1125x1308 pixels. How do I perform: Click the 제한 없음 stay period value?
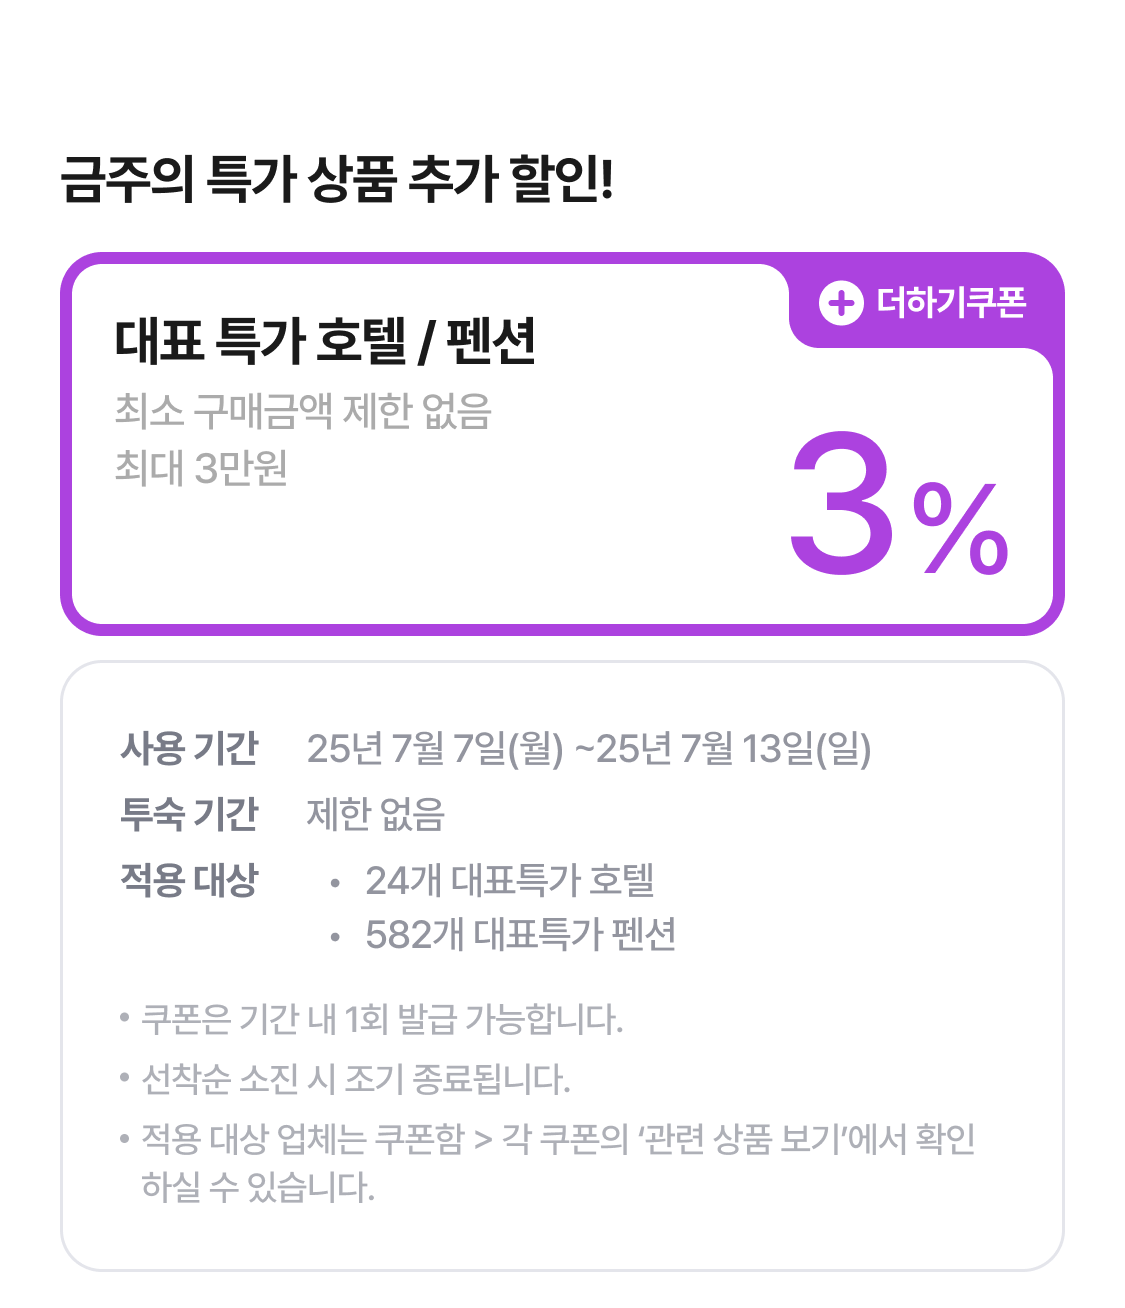[x=375, y=814]
